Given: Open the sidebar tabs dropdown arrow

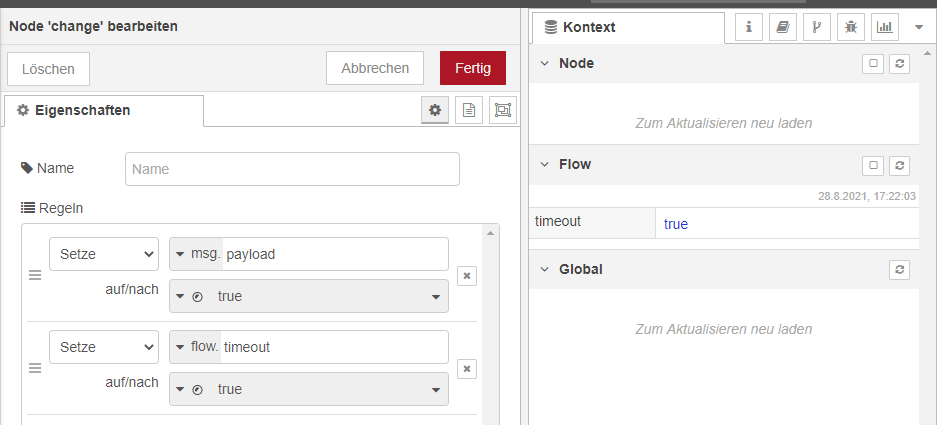Looking at the screenshot, I should 919,27.
